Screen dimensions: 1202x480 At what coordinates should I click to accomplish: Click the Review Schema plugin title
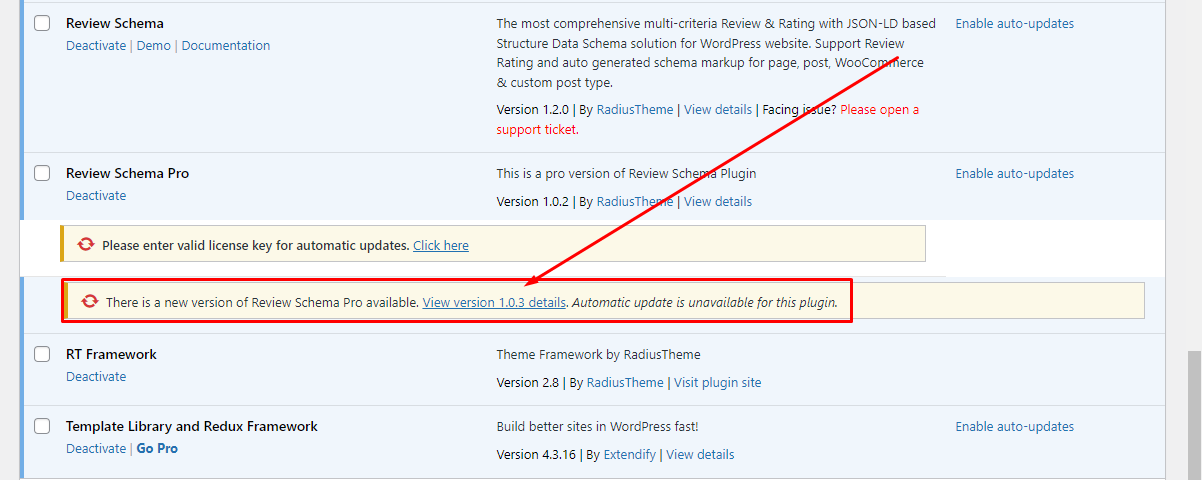[115, 23]
